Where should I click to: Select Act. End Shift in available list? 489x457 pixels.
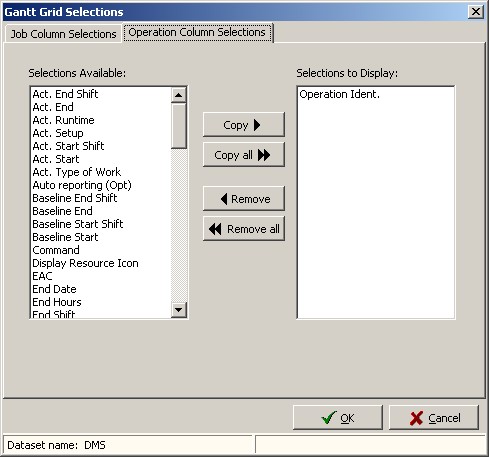(x=65, y=94)
